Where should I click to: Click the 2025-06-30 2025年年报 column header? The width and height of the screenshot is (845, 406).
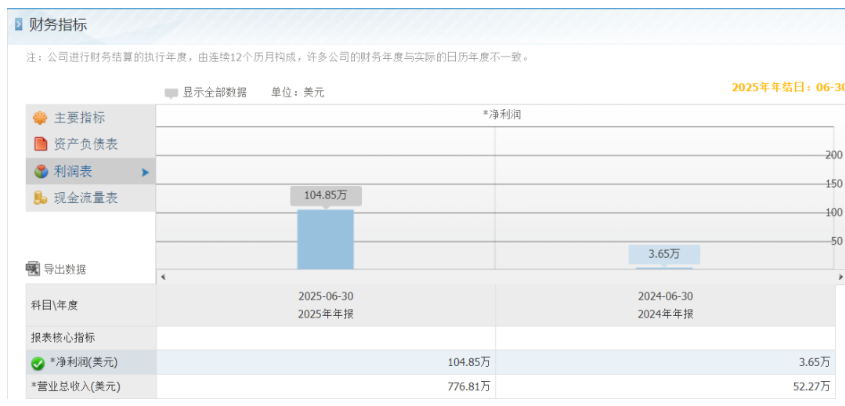325,305
